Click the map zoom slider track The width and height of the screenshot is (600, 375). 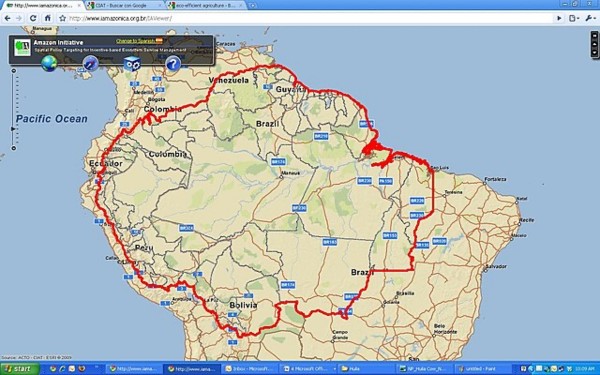point(14,109)
